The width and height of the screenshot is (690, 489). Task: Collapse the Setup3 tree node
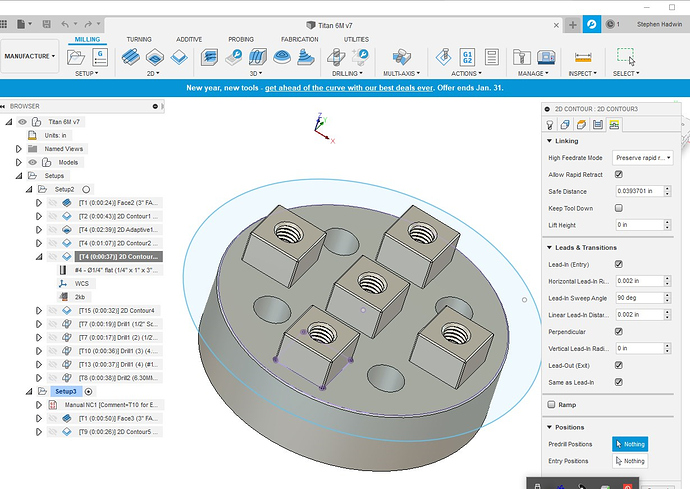pyautogui.click(x=29, y=391)
